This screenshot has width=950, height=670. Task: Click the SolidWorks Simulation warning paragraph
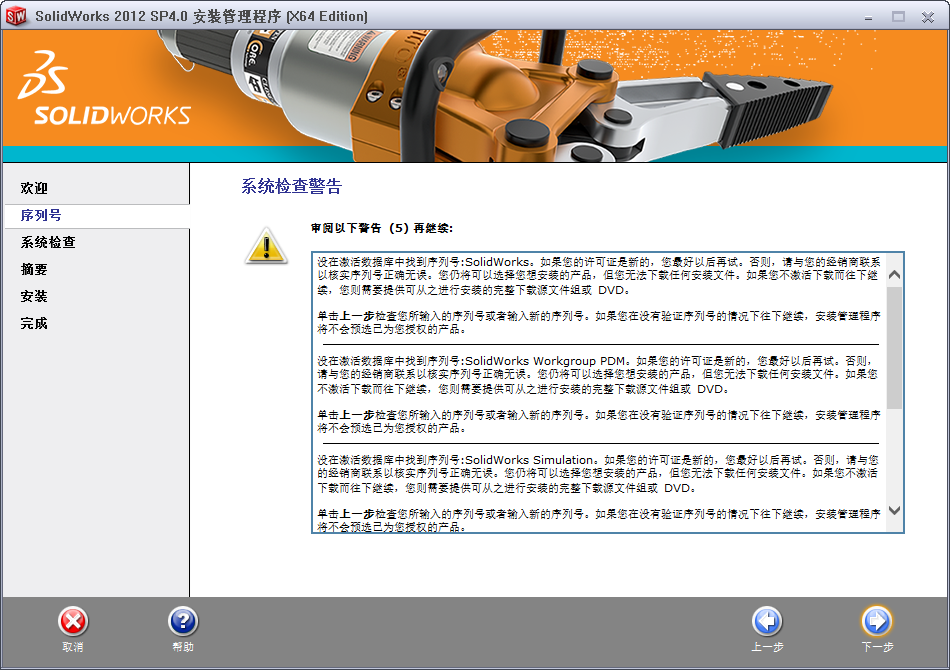(x=598, y=474)
